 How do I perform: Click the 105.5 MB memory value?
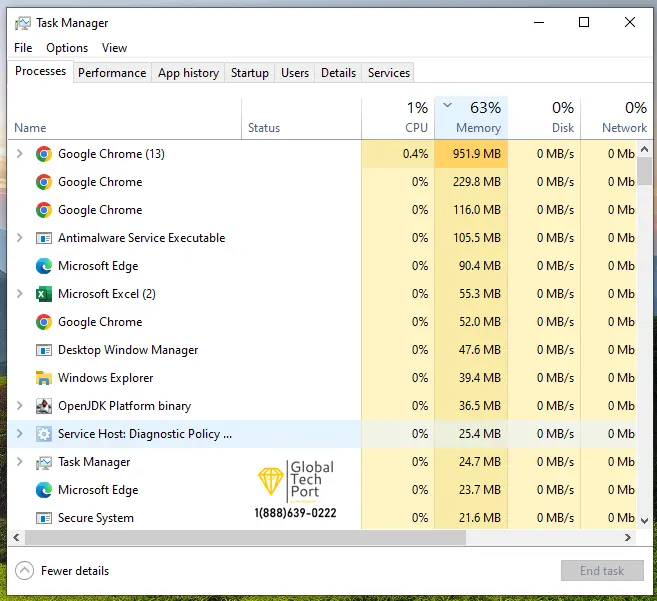(x=477, y=238)
